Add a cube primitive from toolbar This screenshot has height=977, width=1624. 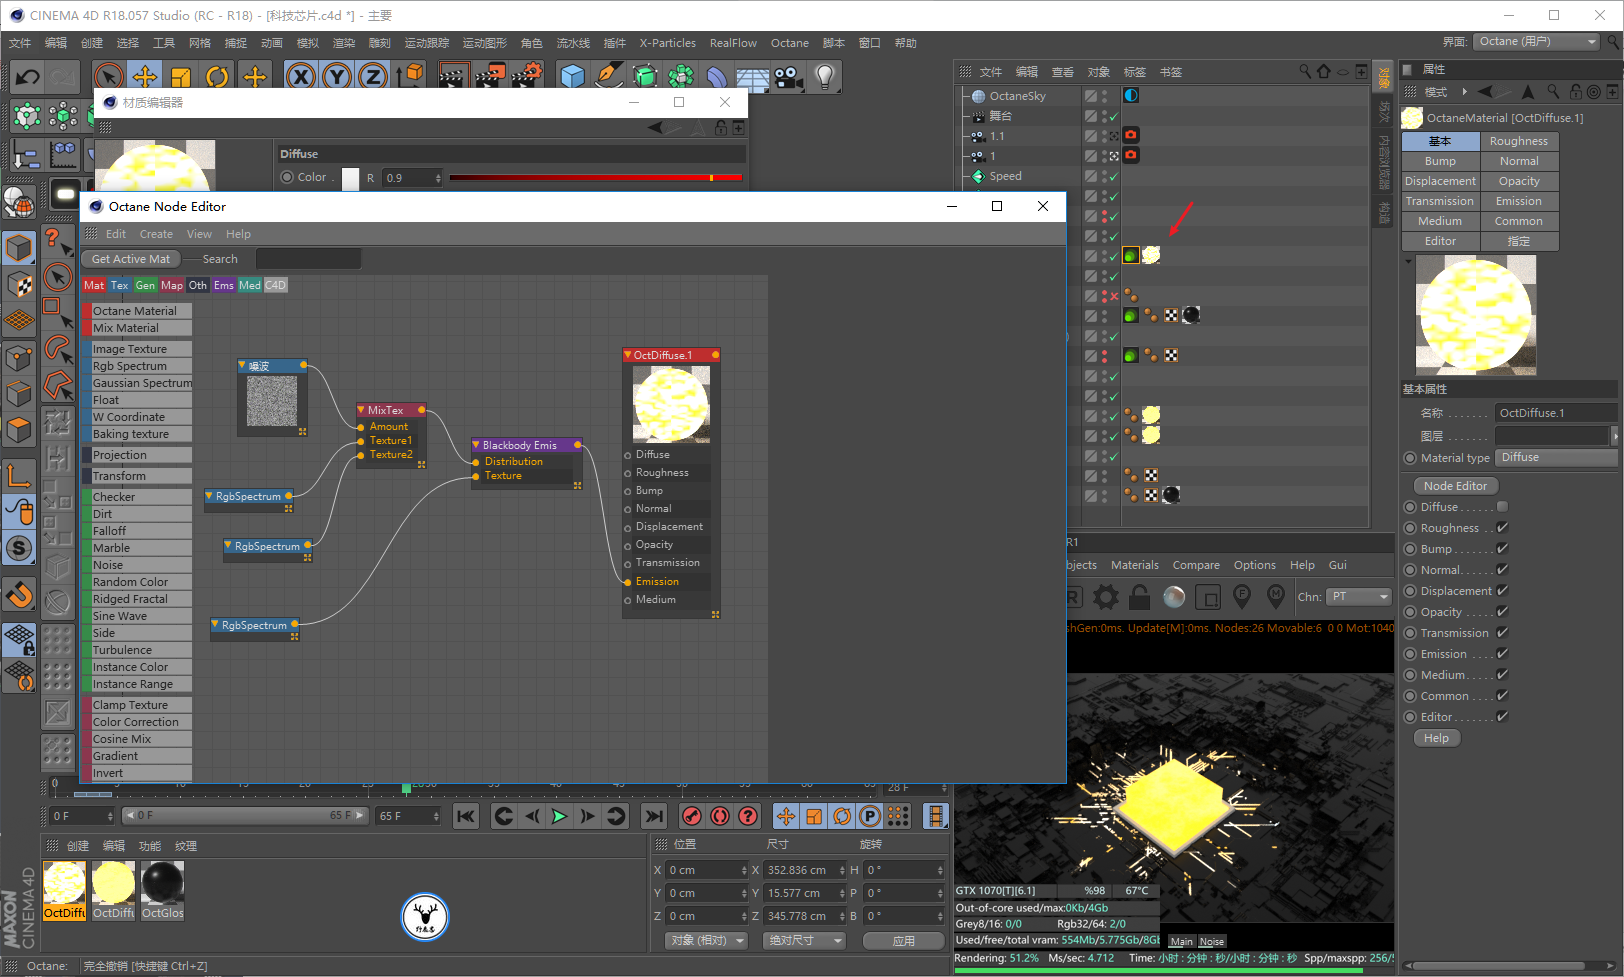[573, 77]
